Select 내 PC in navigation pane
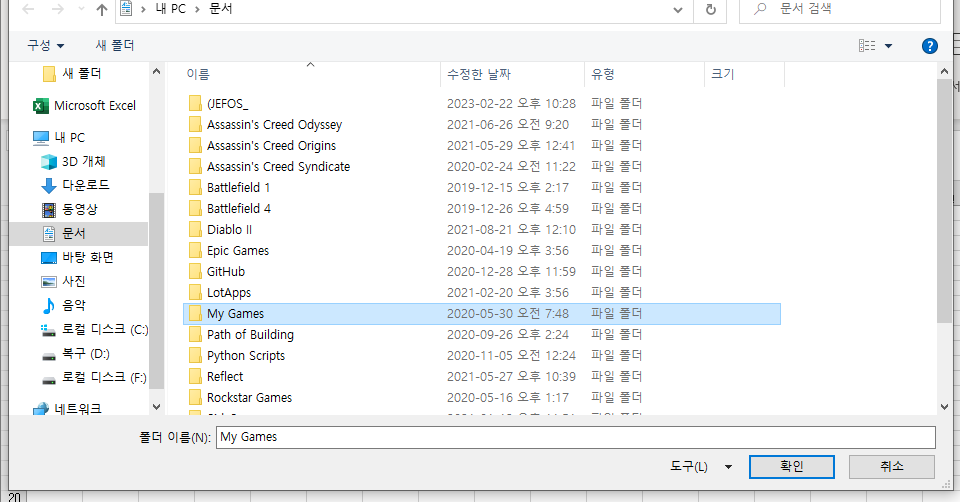This screenshot has height=502, width=960. 59,138
